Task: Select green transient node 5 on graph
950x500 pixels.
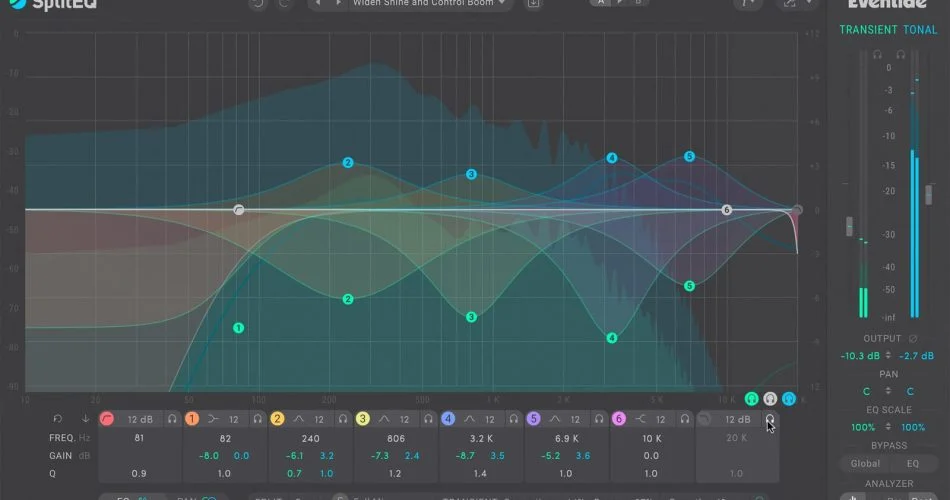Action: pyautogui.click(x=689, y=285)
